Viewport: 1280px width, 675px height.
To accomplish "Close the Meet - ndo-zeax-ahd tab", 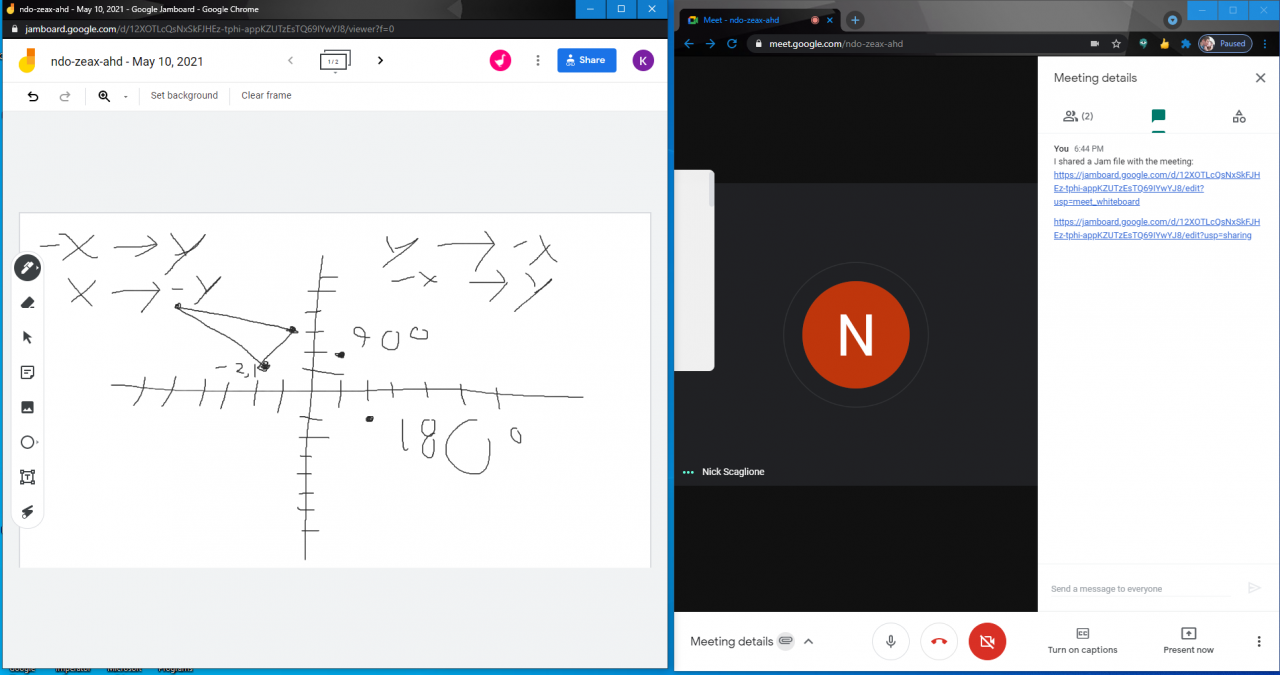I will tap(830, 20).
